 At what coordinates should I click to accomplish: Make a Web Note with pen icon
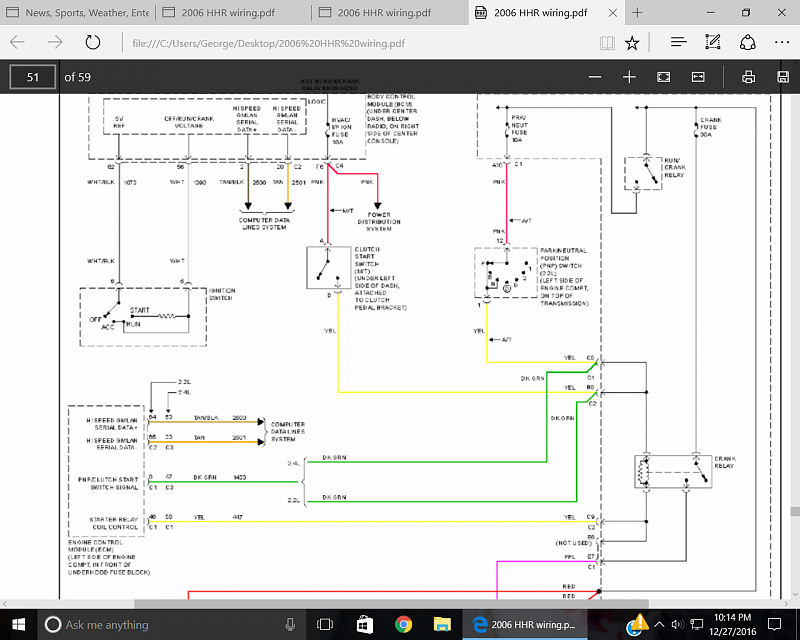(713, 42)
